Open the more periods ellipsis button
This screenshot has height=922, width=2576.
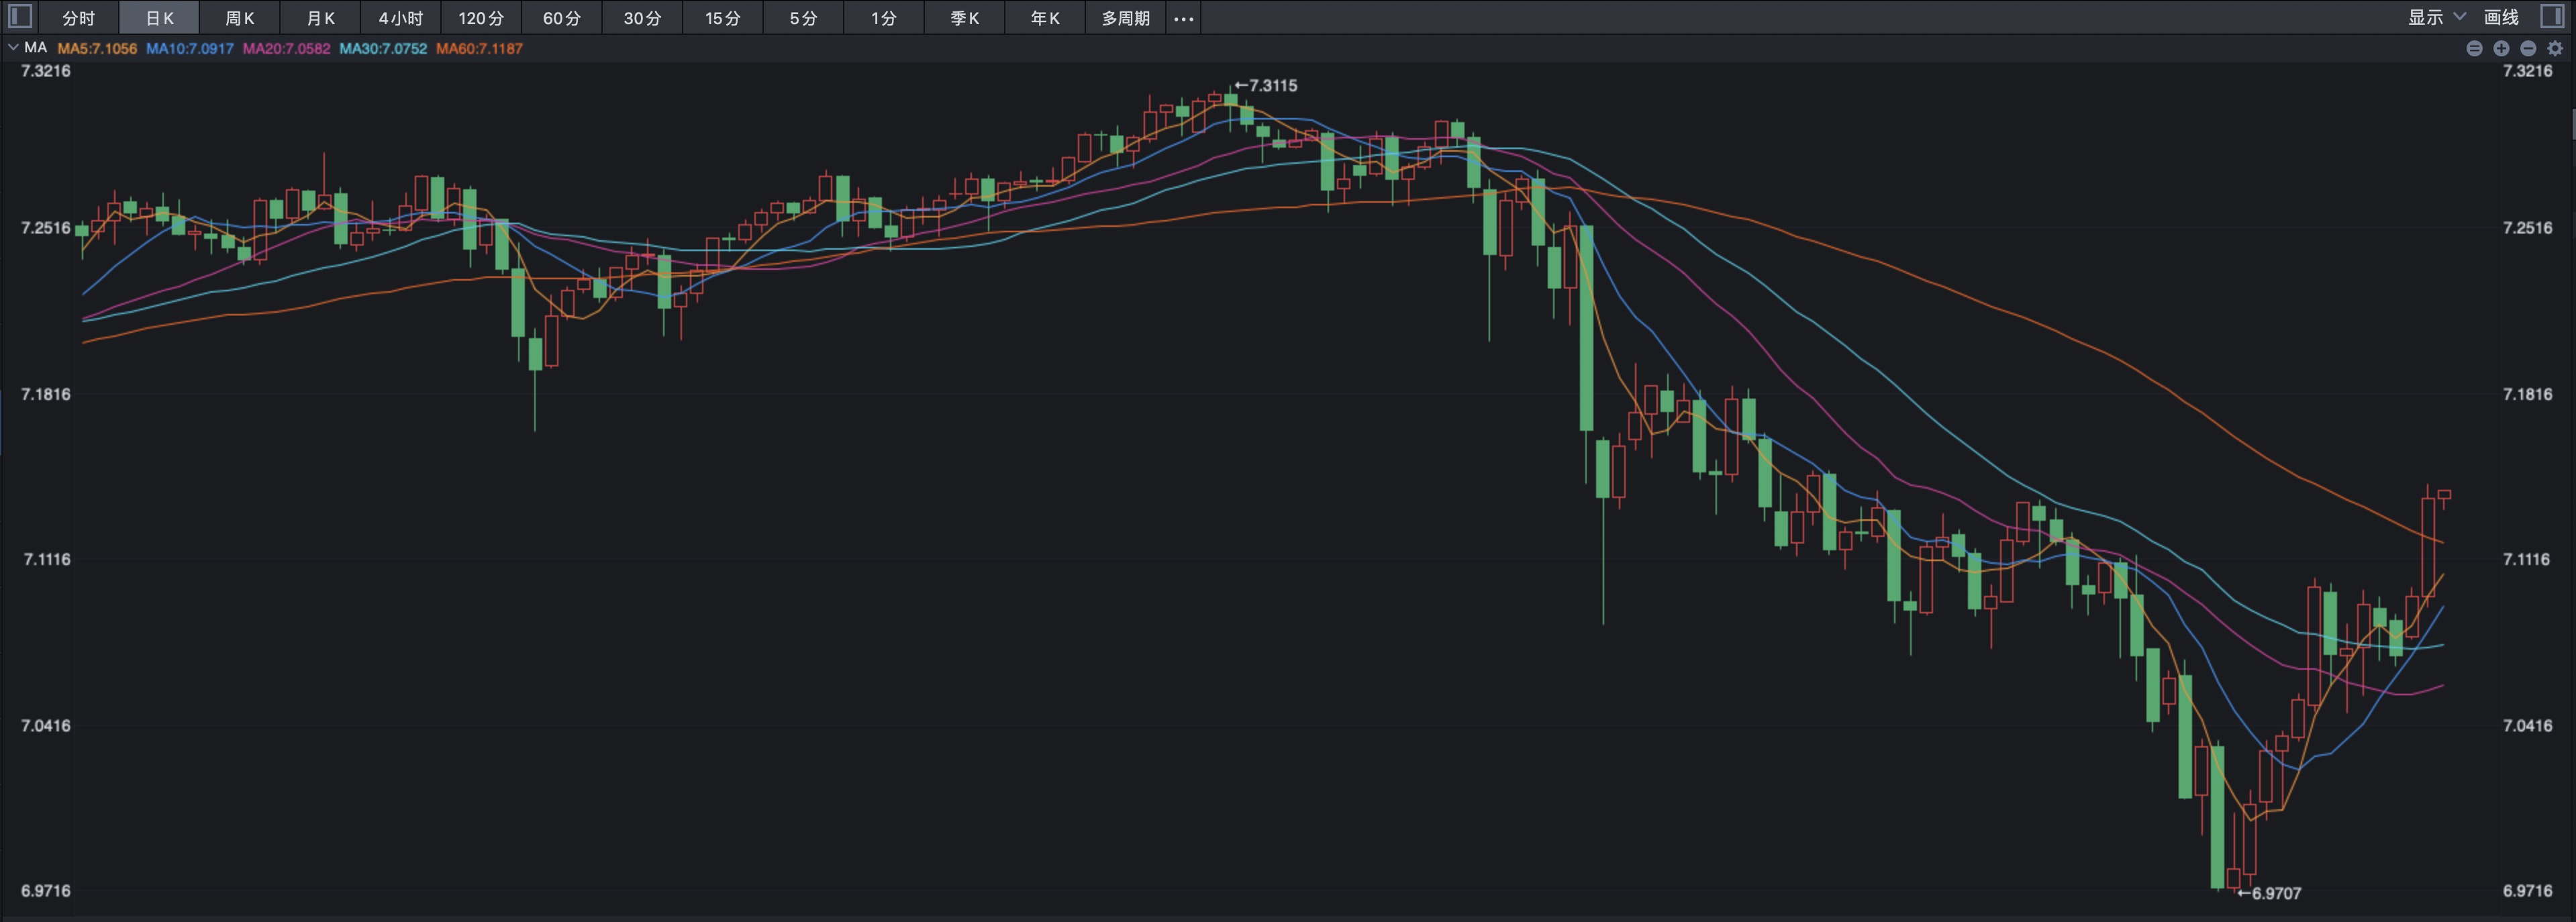(1183, 18)
